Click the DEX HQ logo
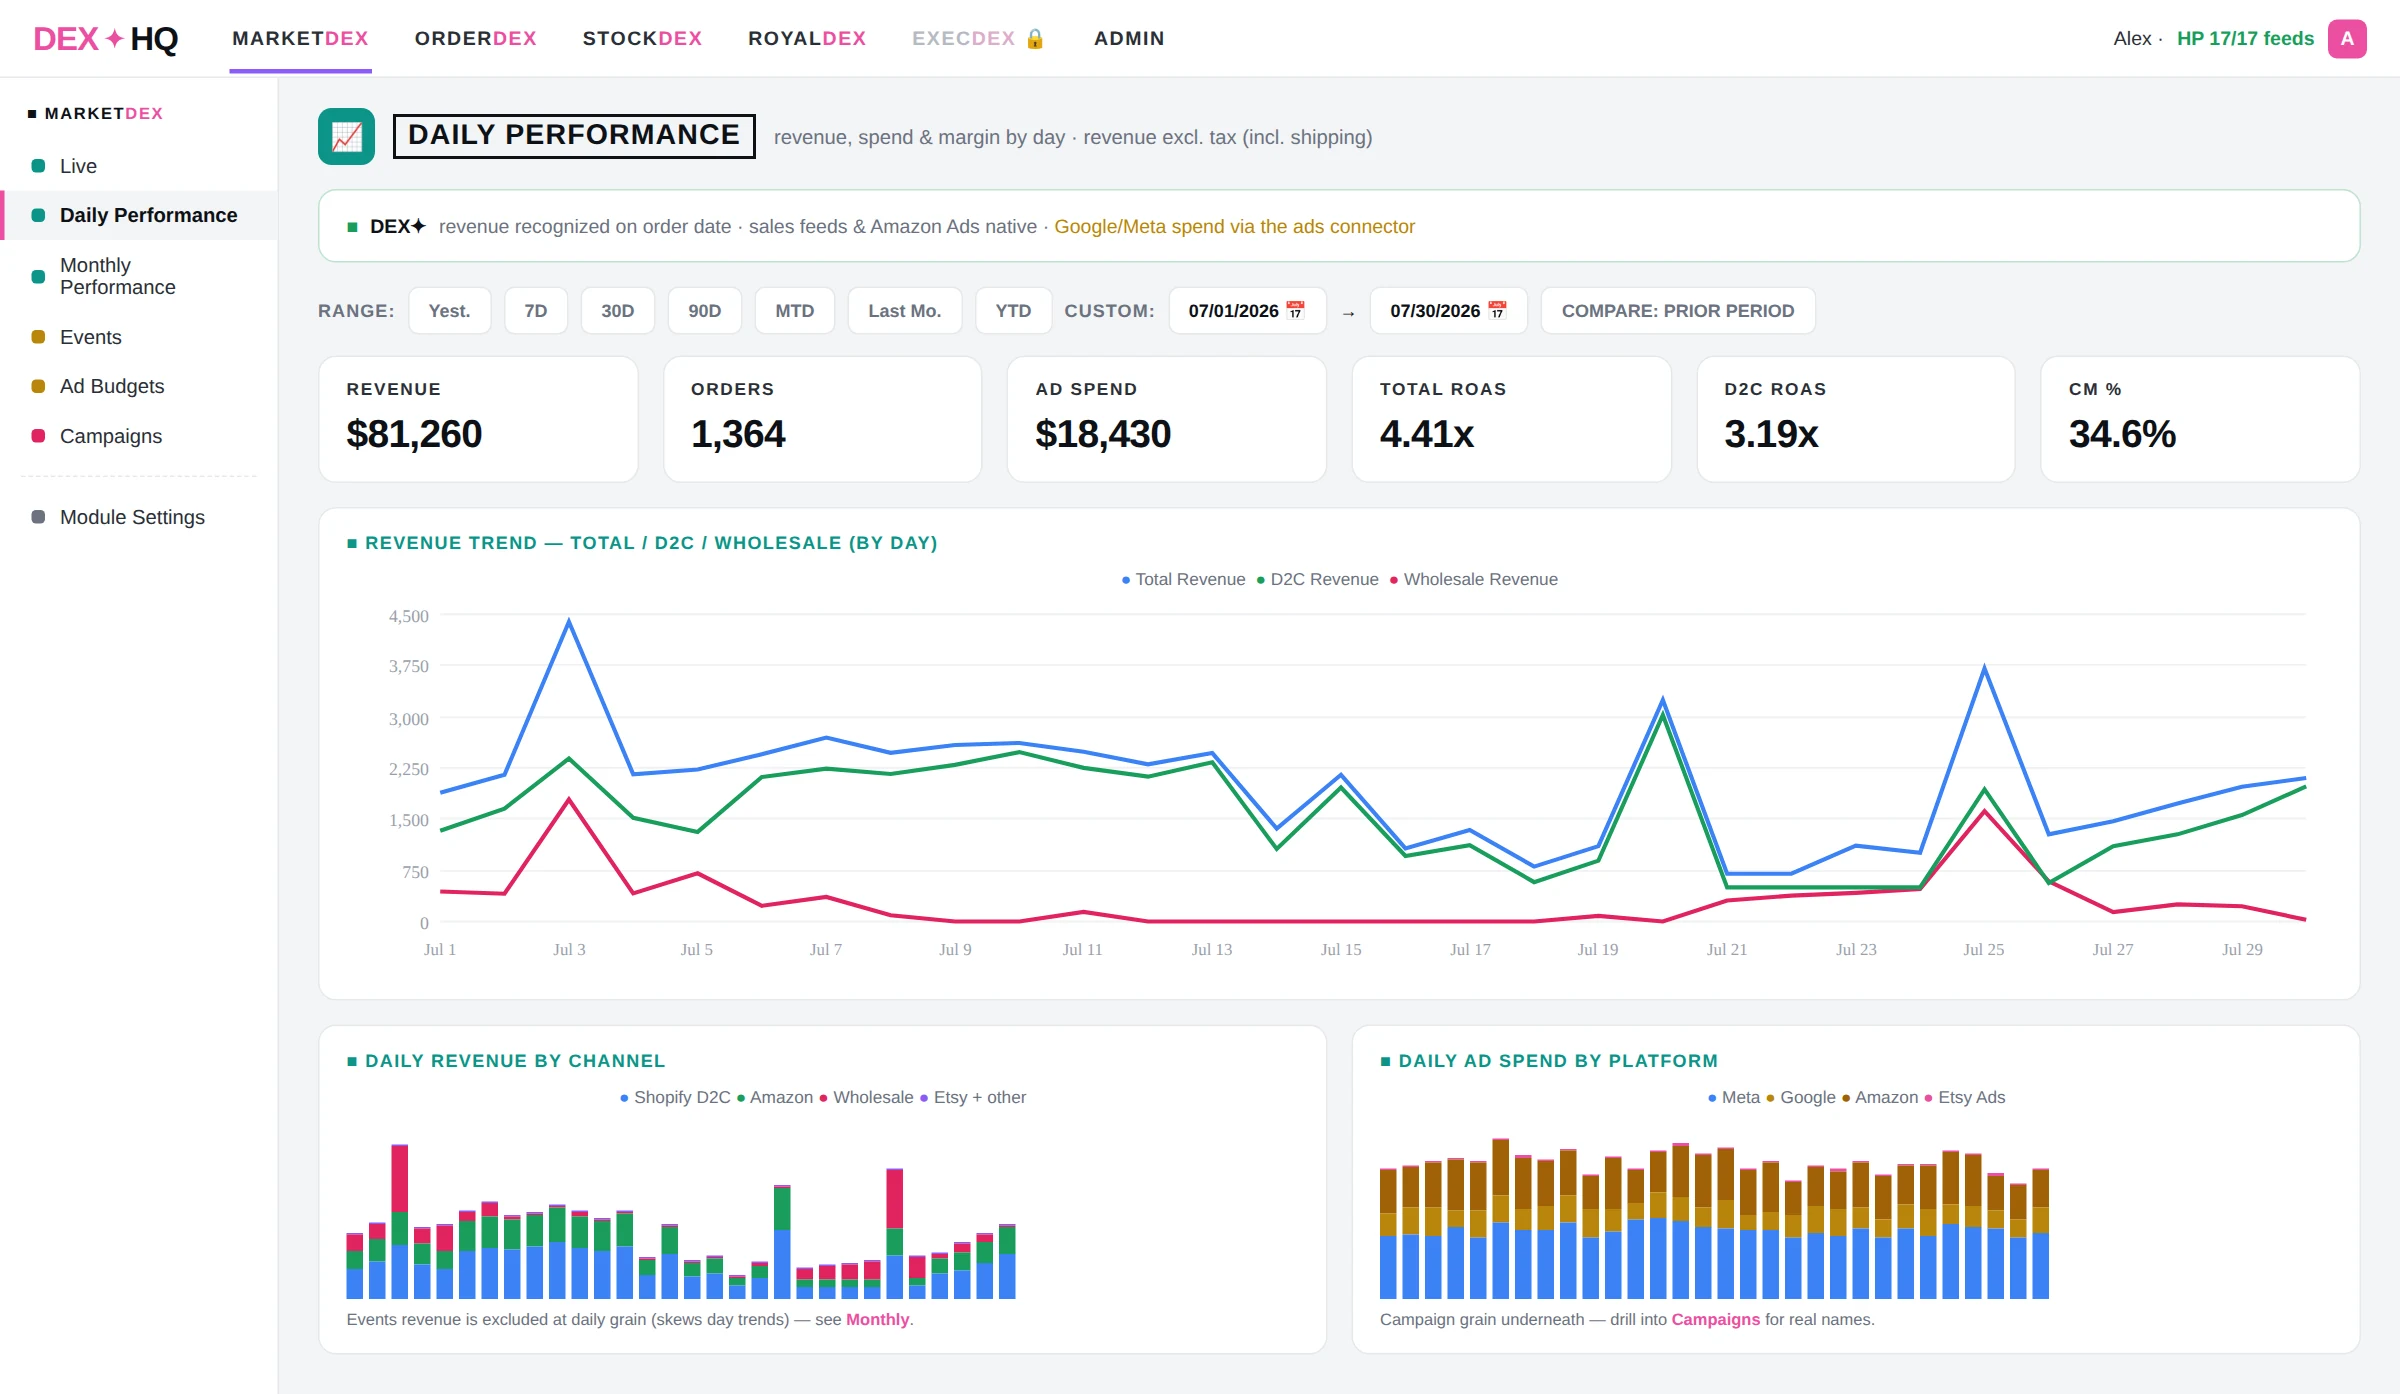The height and width of the screenshot is (1394, 2400). click(105, 38)
